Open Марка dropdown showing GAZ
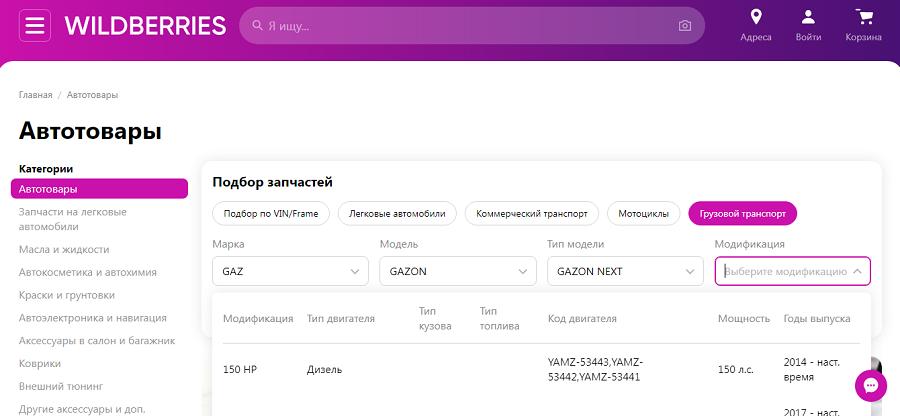Screen dimensions: 900x416 pyautogui.click(x=290, y=271)
